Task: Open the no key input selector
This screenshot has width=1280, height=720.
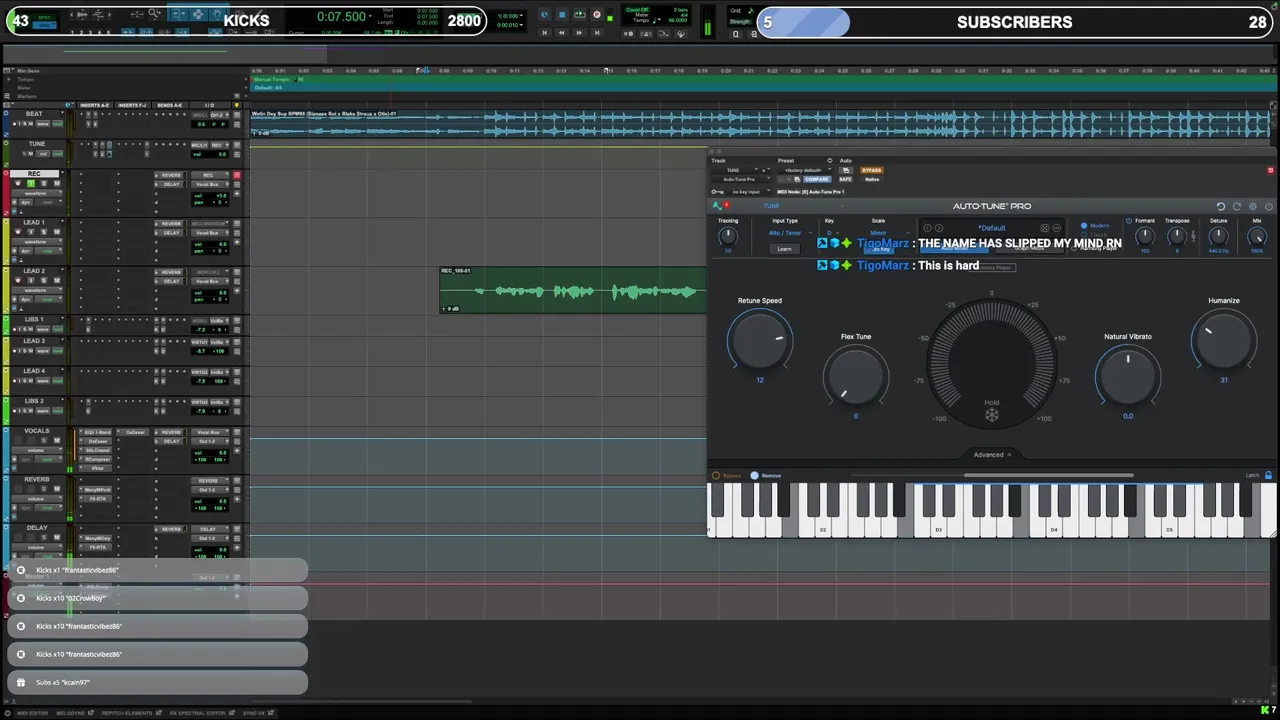Action: coord(749,192)
